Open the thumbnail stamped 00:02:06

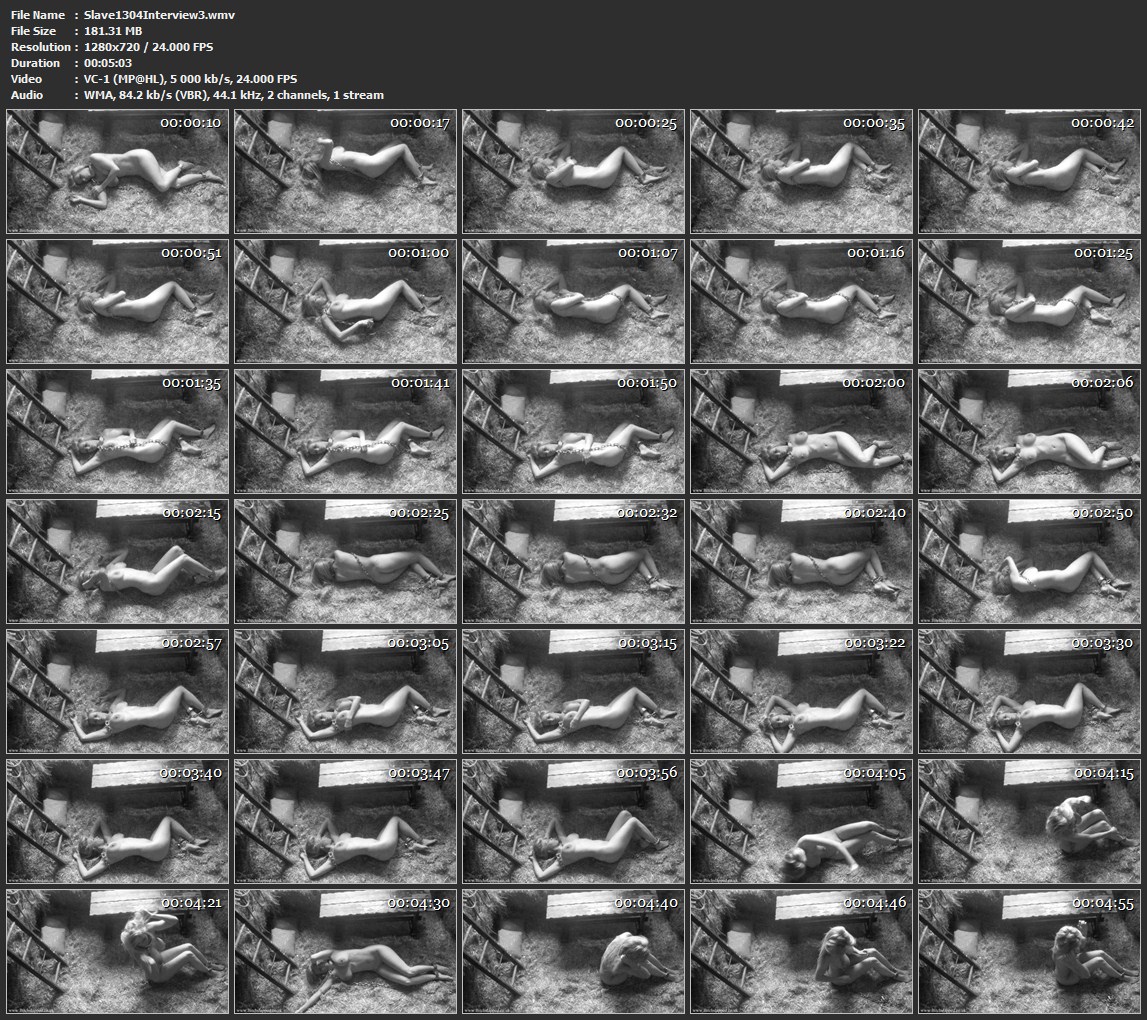click(x=1029, y=432)
